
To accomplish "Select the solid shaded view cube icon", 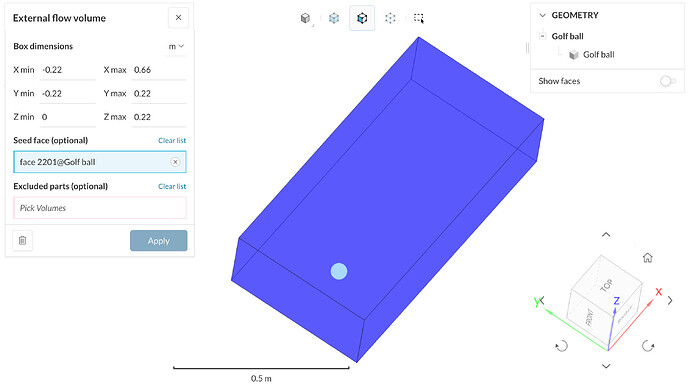I will (x=305, y=18).
